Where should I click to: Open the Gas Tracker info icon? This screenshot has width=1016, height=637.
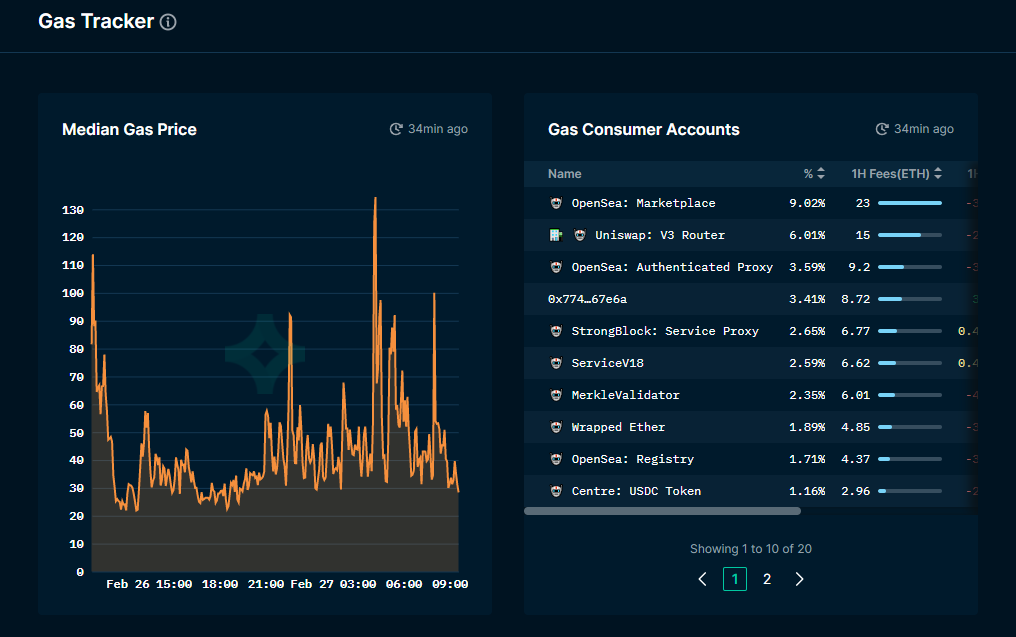click(168, 22)
